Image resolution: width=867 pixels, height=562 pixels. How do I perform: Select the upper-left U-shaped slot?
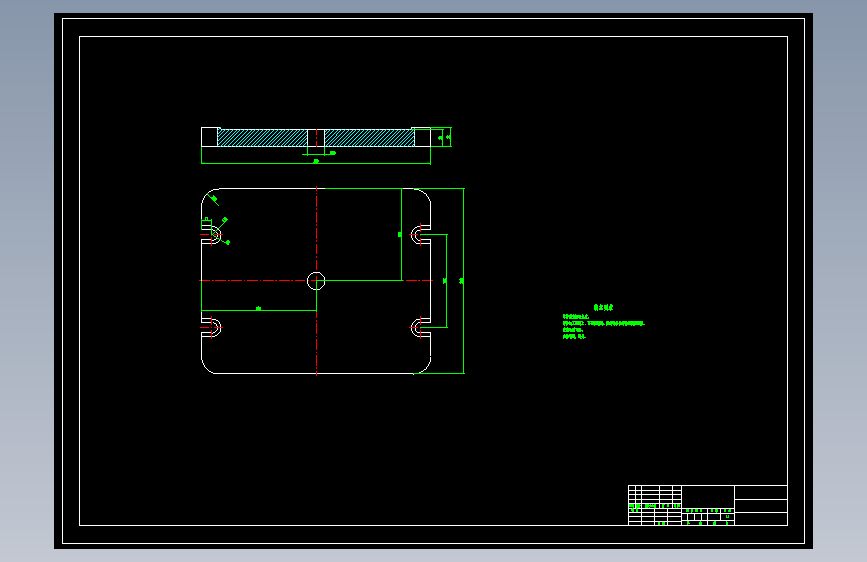[x=212, y=235]
